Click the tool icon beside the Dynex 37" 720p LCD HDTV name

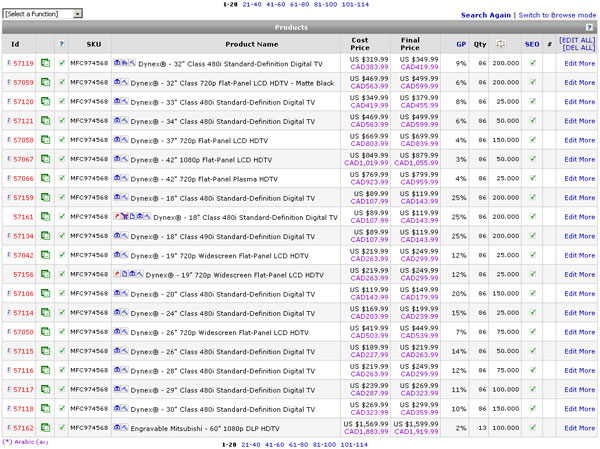tap(125, 140)
